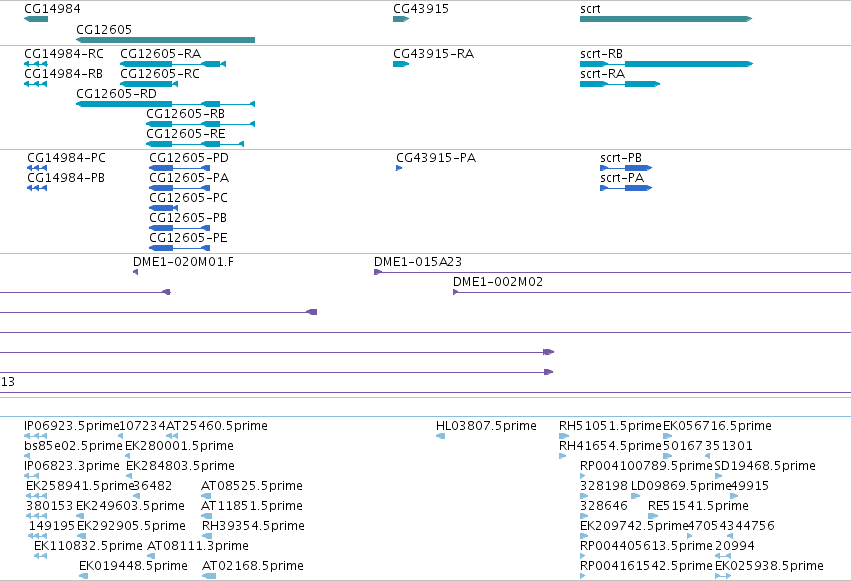Select BAC clone DME1-015A23
Screen dimensions: 851x581
tap(613, 272)
